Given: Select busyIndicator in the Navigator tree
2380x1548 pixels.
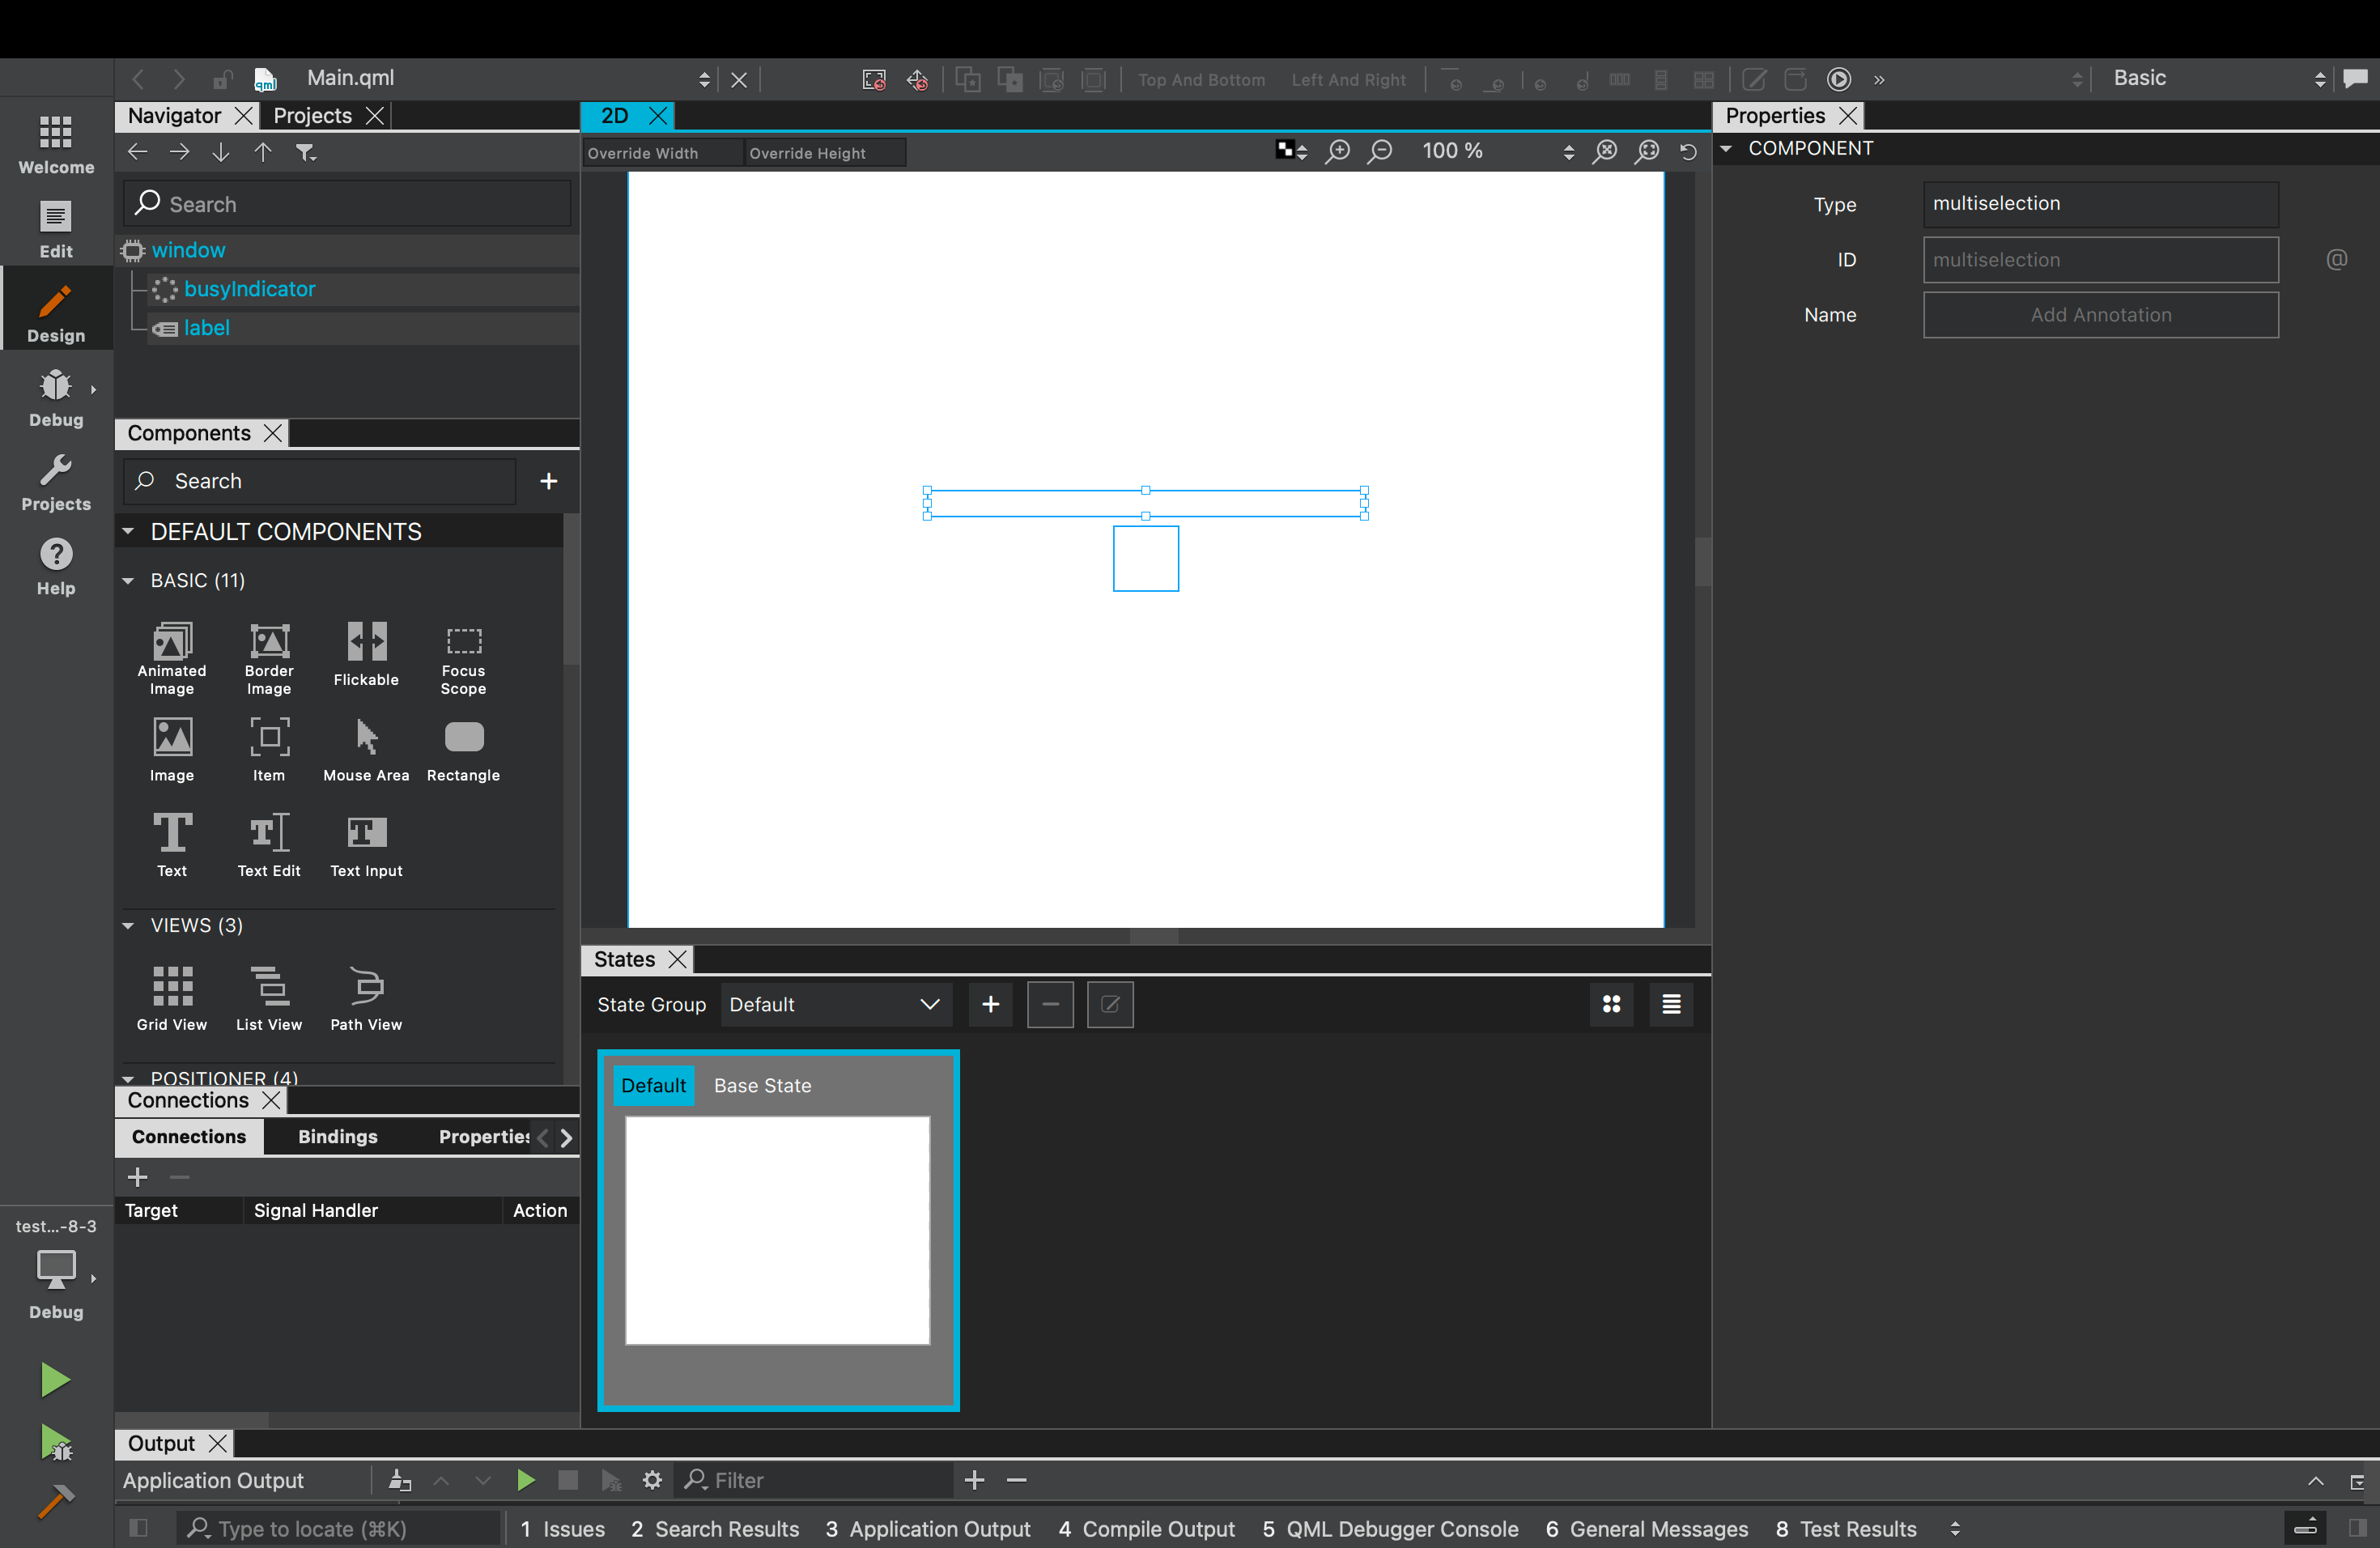Looking at the screenshot, I should point(250,289).
